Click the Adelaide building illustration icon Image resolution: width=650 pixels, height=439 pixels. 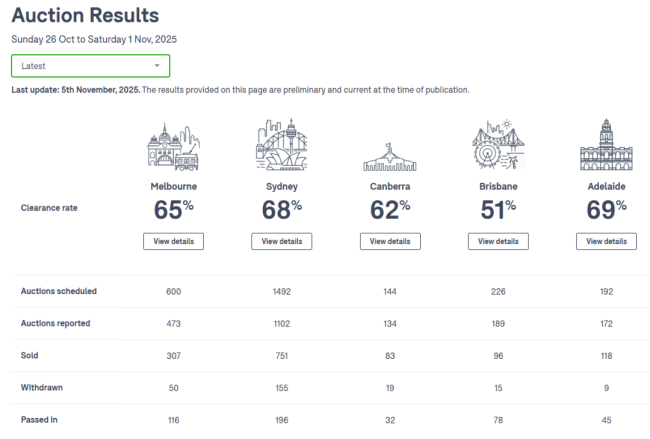[606, 146]
